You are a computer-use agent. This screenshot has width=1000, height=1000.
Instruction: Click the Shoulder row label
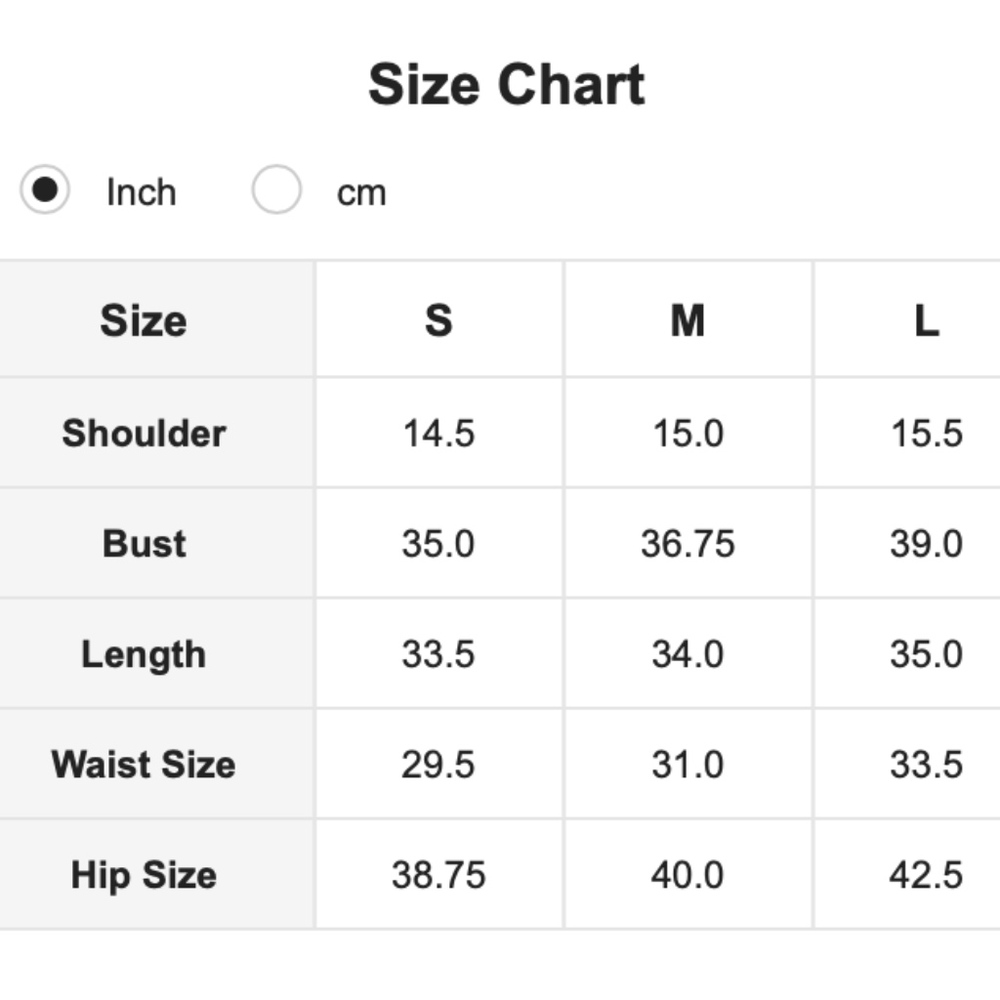click(x=144, y=433)
